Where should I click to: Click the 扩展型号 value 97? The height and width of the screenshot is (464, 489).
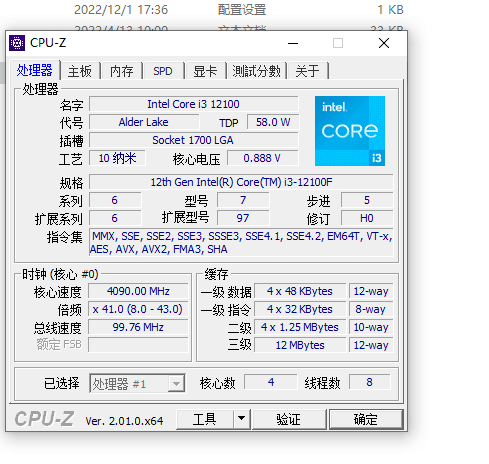click(243, 218)
